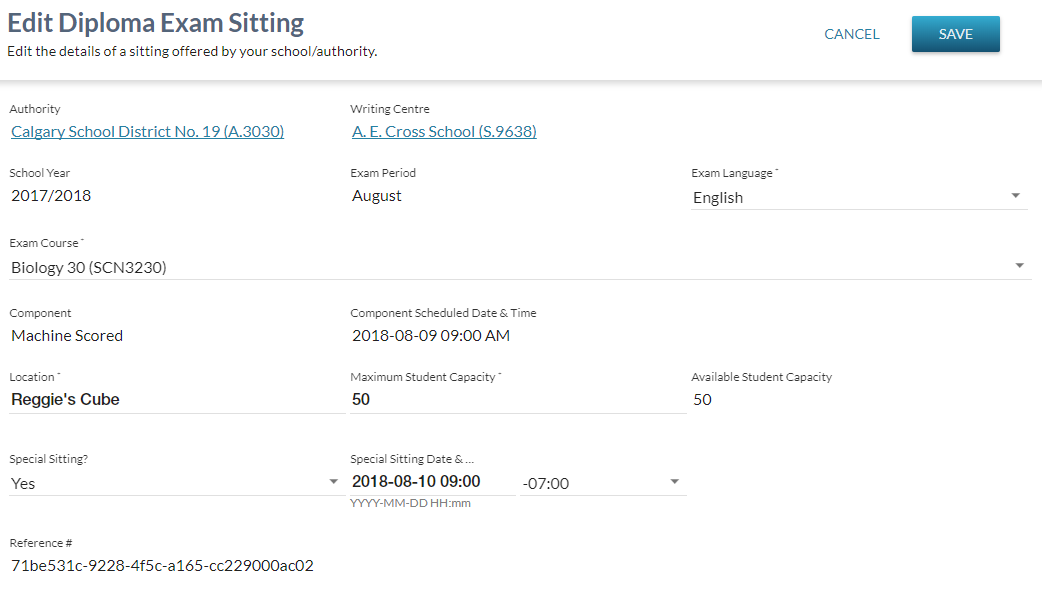Click the Yes value under Special Sitting
The width and height of the screenshot is (1042, 598).
(23, 484)
